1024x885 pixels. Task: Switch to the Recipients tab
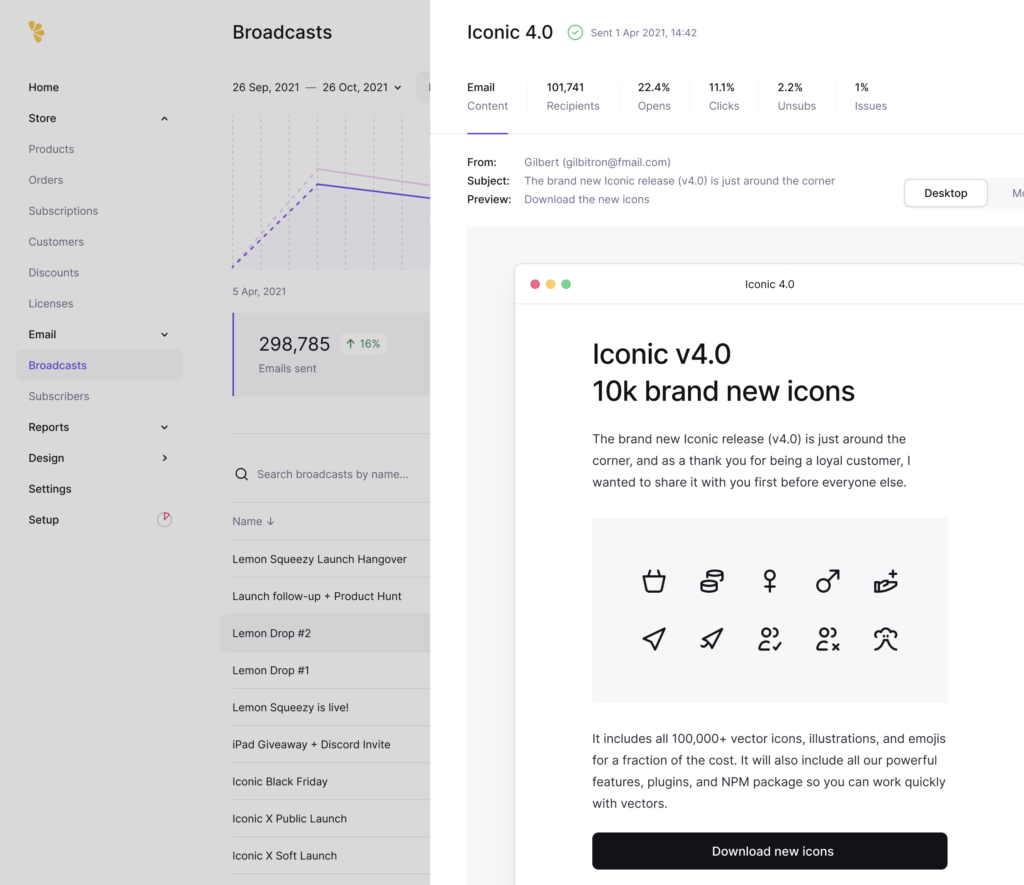coord(573,97)
